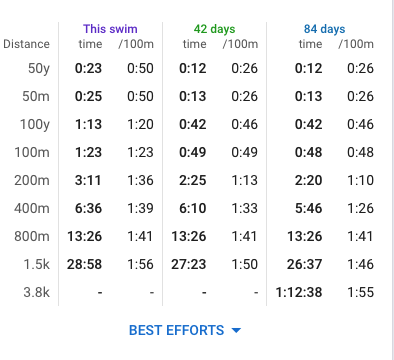Click the 84 days 200m time 2:20
This screenshot has width=394, height=360.
coord(308,180)
